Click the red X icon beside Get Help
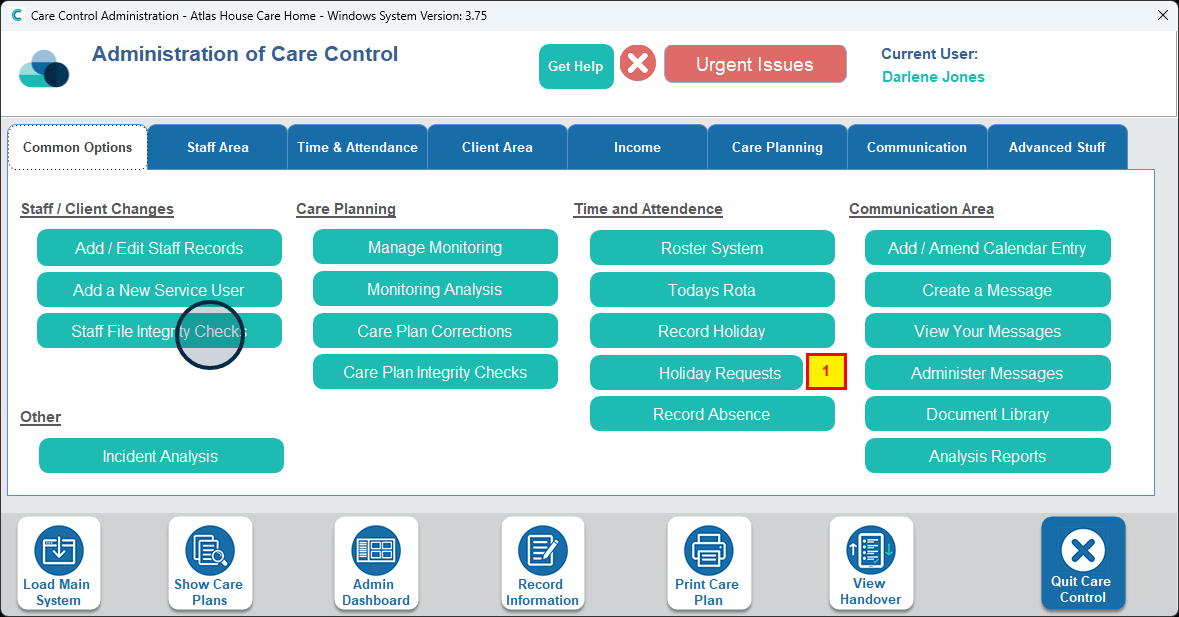The image size is (1179, 617). (637, 65)
